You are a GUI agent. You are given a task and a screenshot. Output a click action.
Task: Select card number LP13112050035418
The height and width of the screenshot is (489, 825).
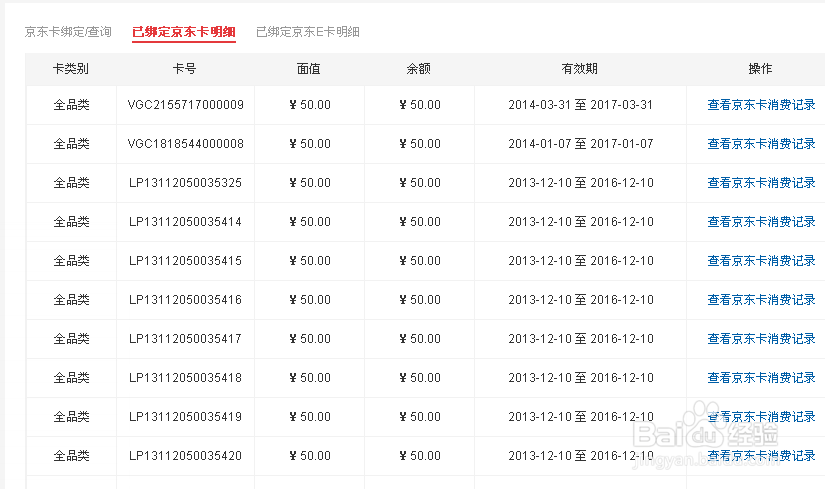185,377
